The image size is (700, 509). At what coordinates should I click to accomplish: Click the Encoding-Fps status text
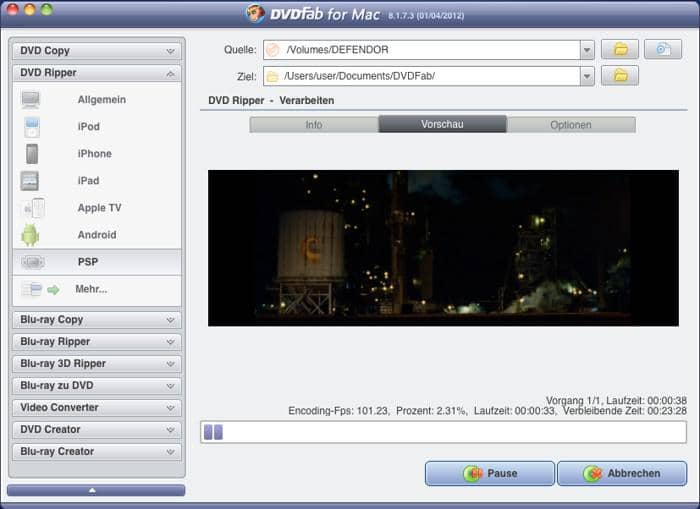(x=338, y=411)
